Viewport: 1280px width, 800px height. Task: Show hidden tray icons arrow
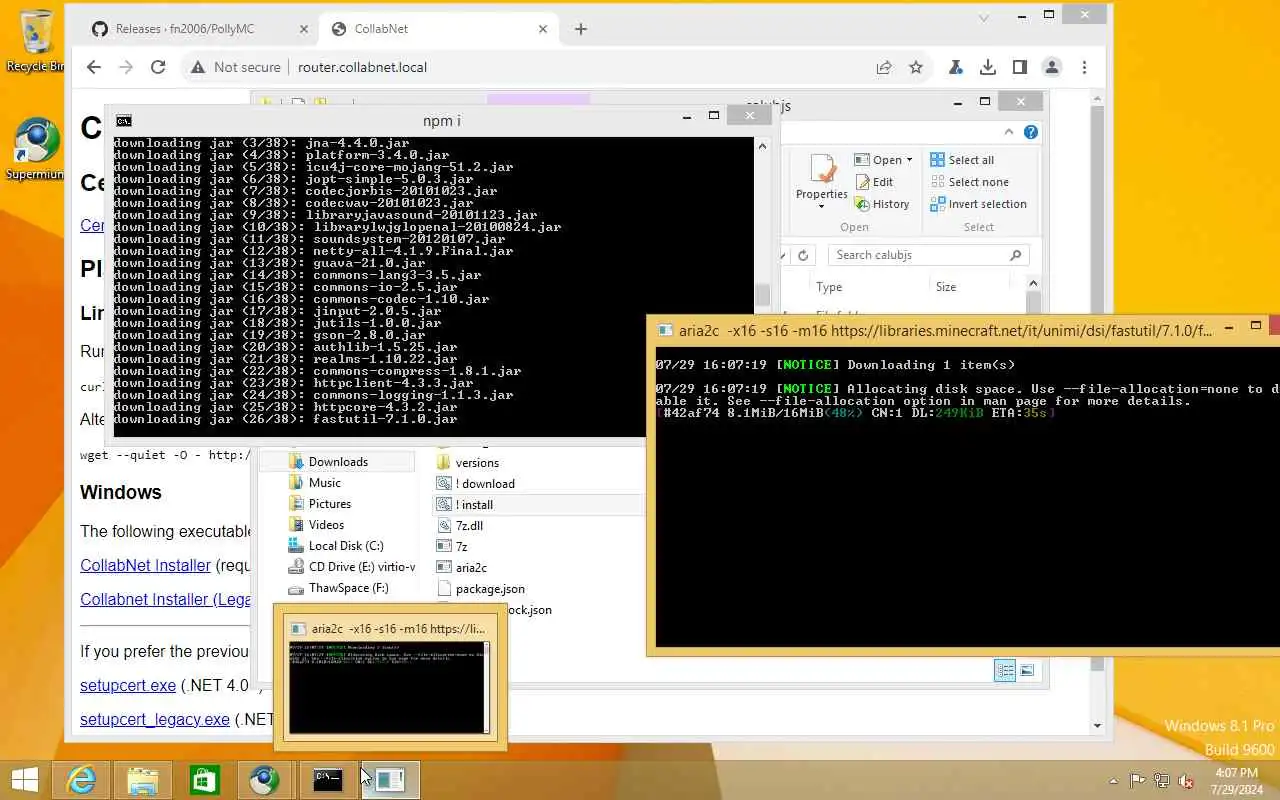[1114, 781]
